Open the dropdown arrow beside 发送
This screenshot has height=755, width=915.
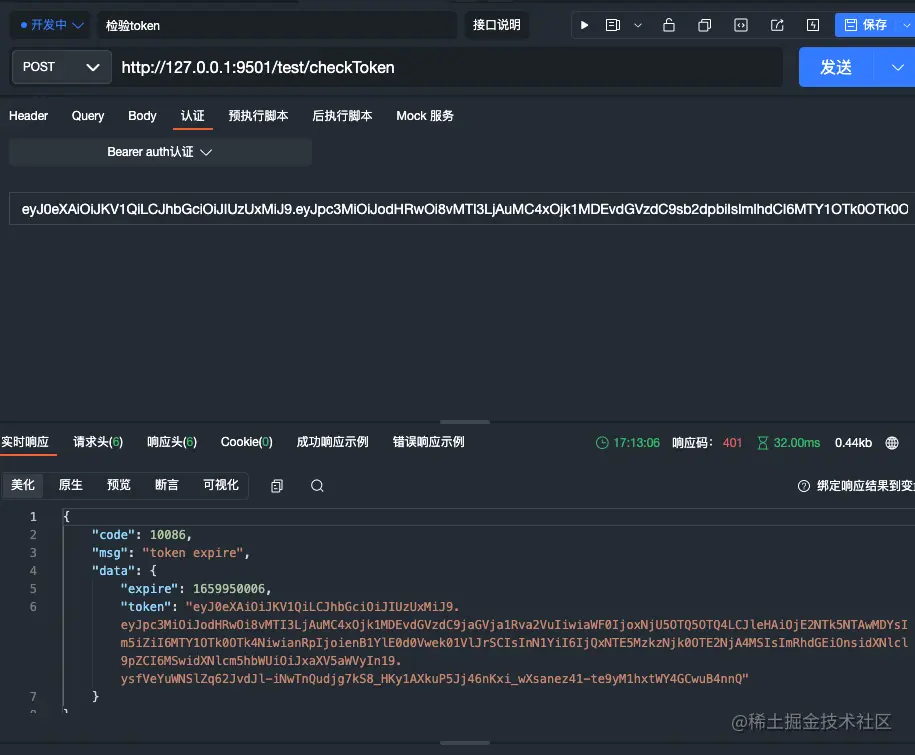897,67
